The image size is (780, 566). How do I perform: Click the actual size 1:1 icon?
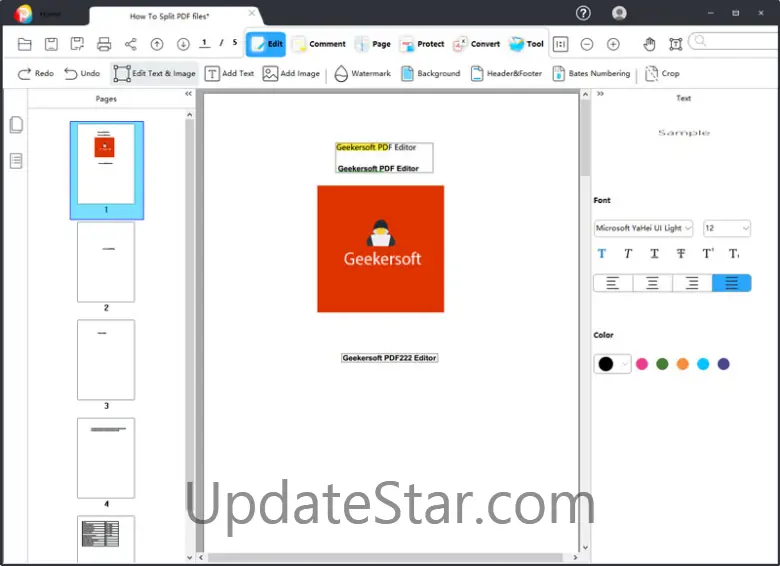pyautogui.click(x=560, y=44)
